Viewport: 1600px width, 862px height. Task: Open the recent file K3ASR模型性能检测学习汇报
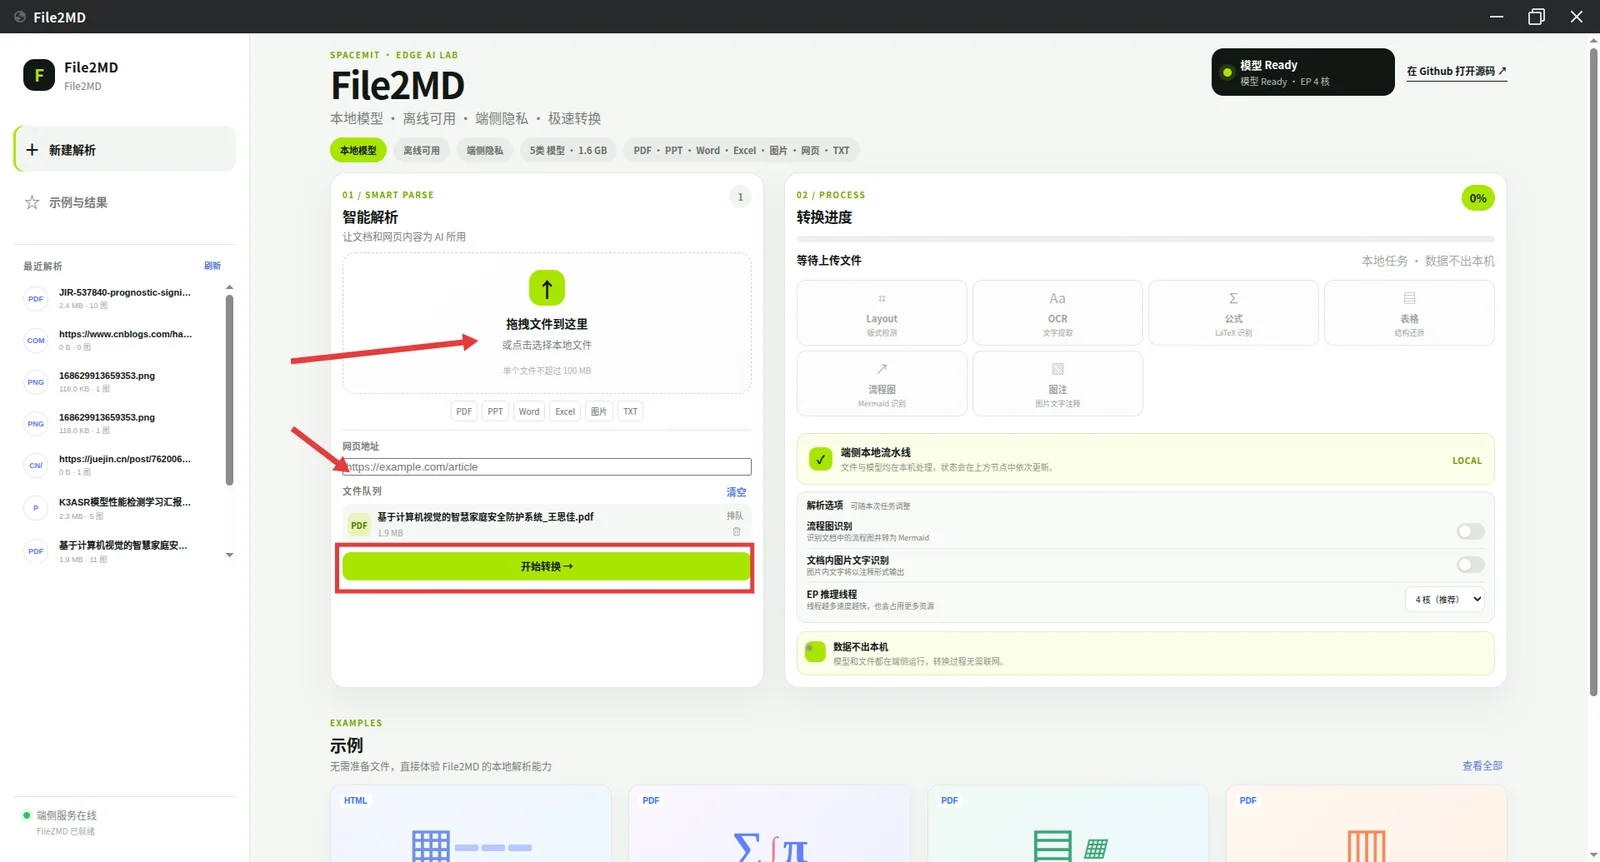pos(125,502)
